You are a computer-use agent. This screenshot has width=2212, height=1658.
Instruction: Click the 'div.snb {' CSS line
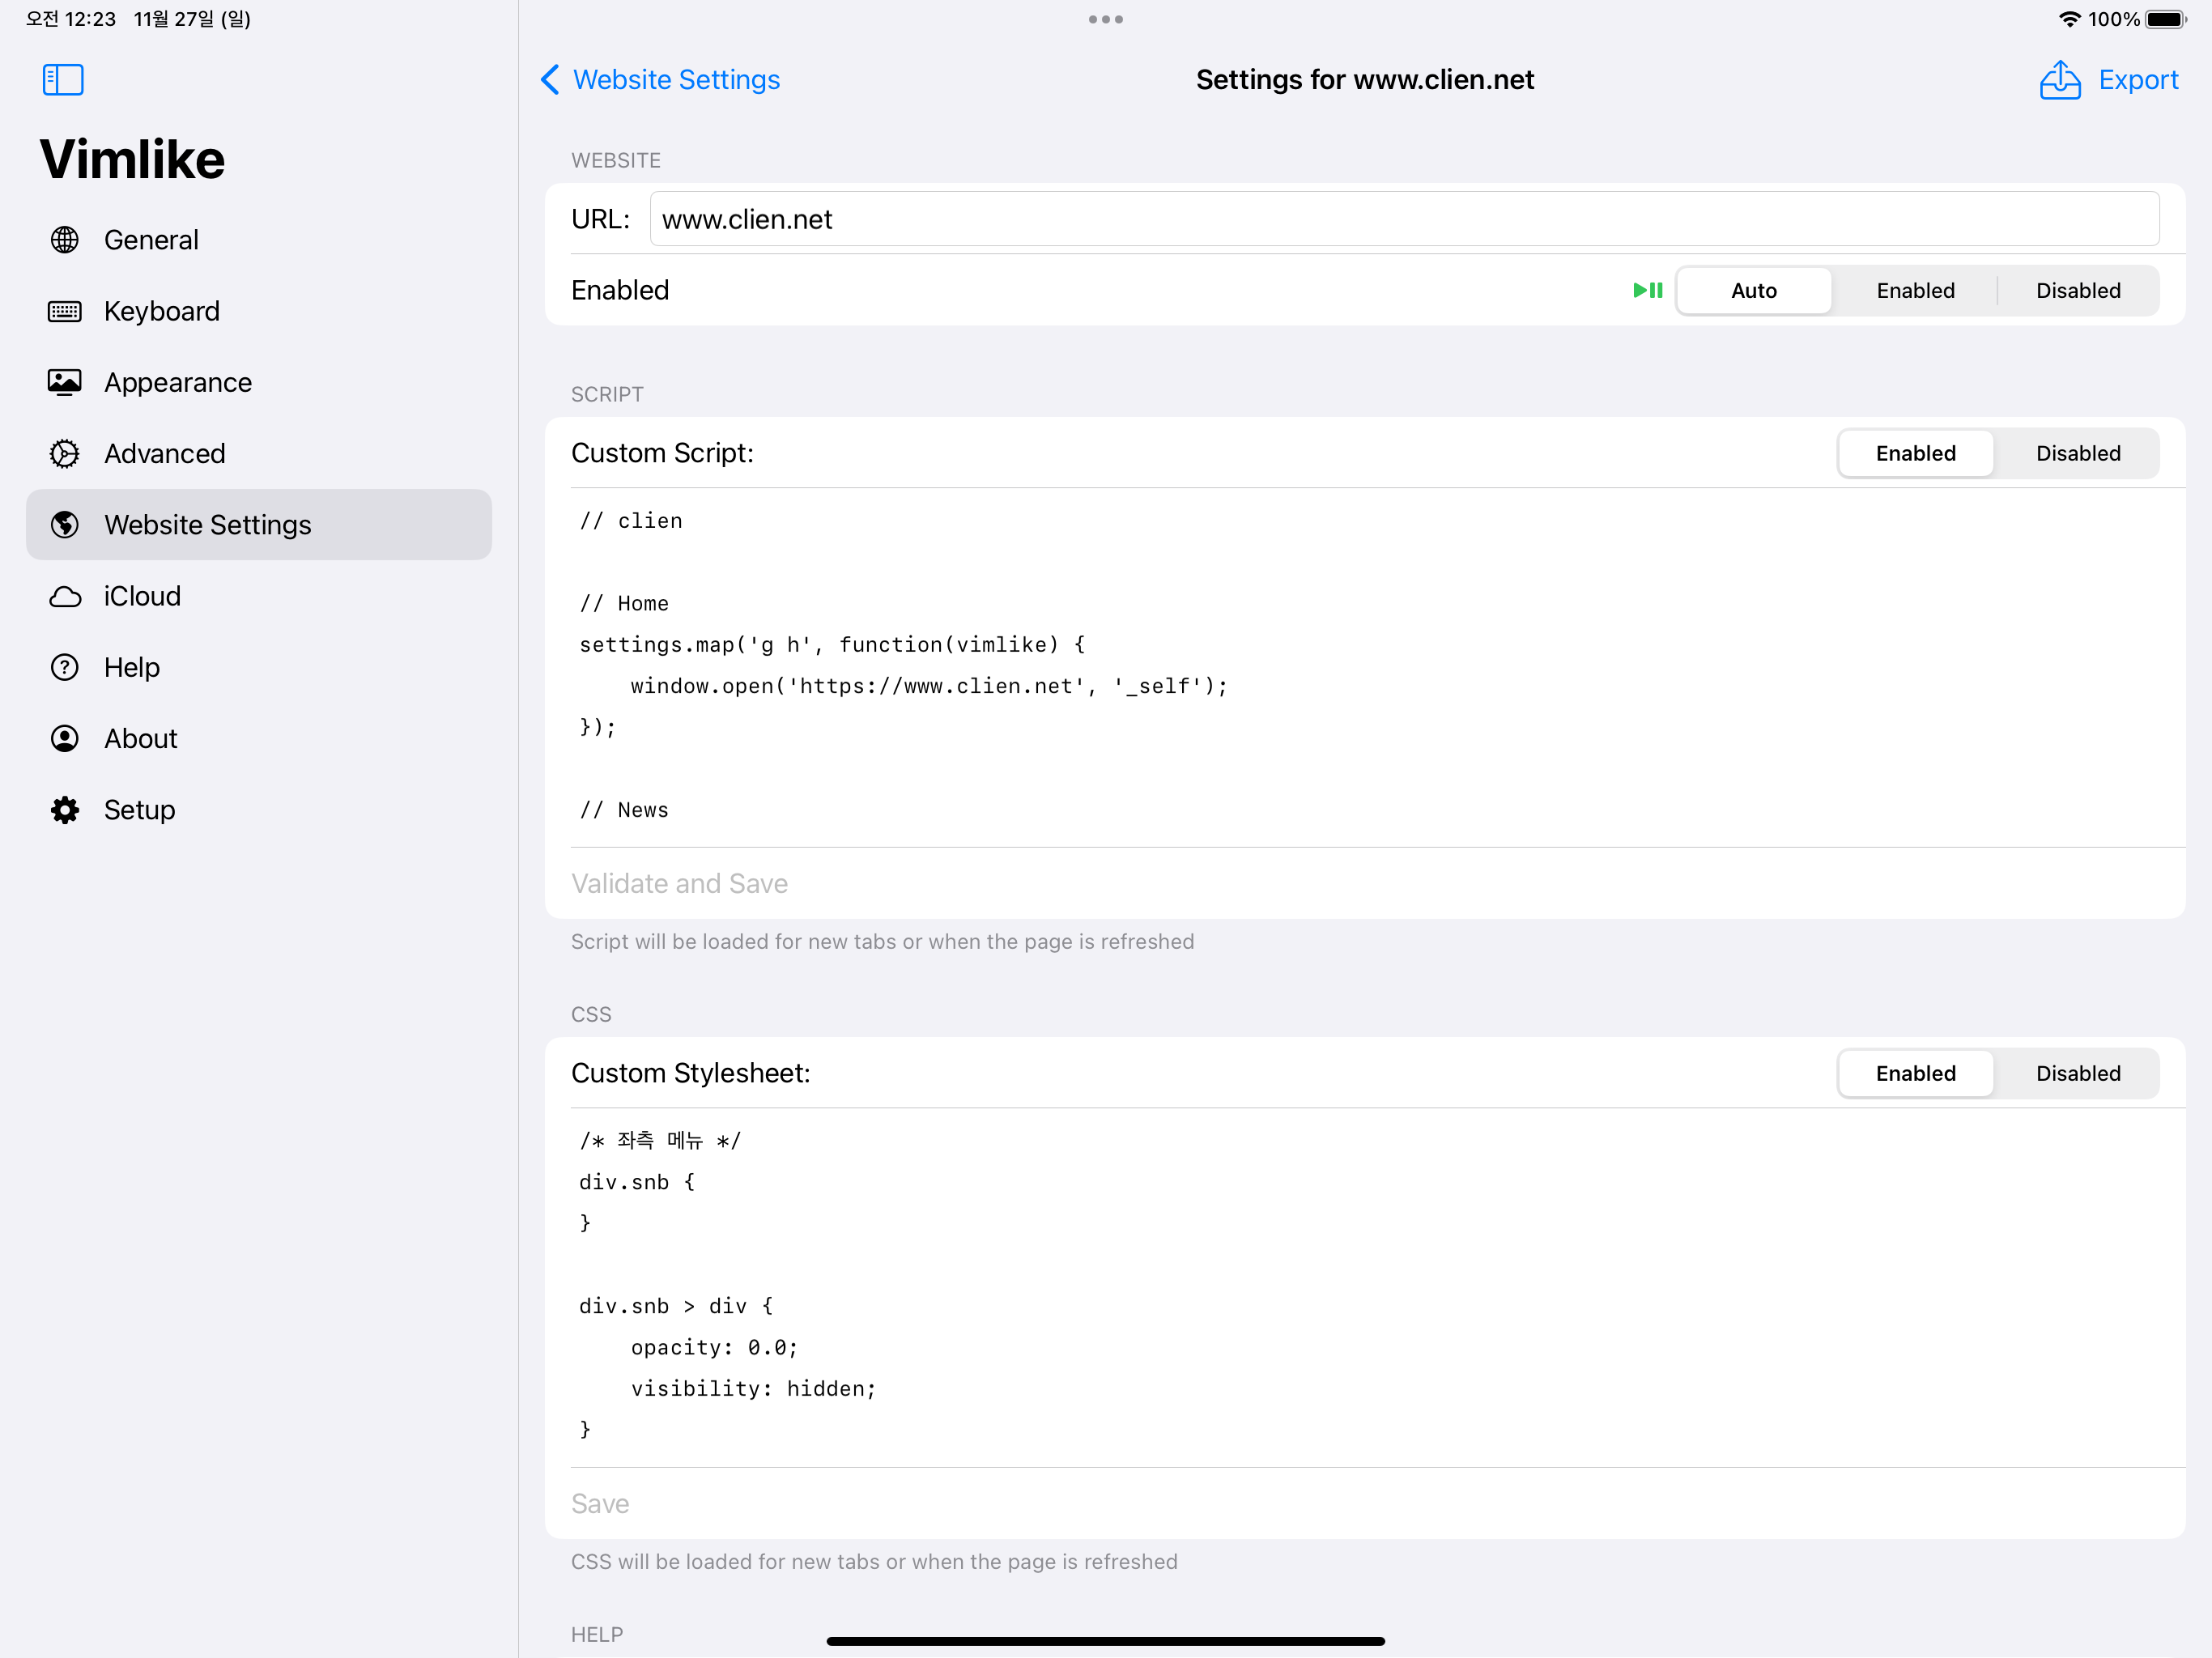point(637,1182)
